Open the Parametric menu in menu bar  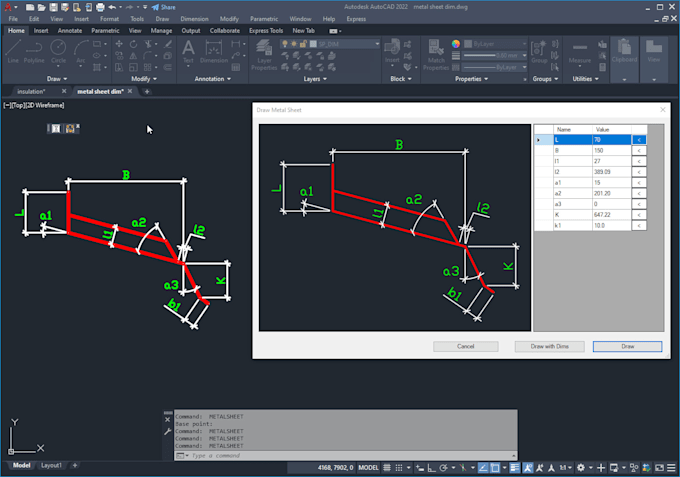point(264,19)
